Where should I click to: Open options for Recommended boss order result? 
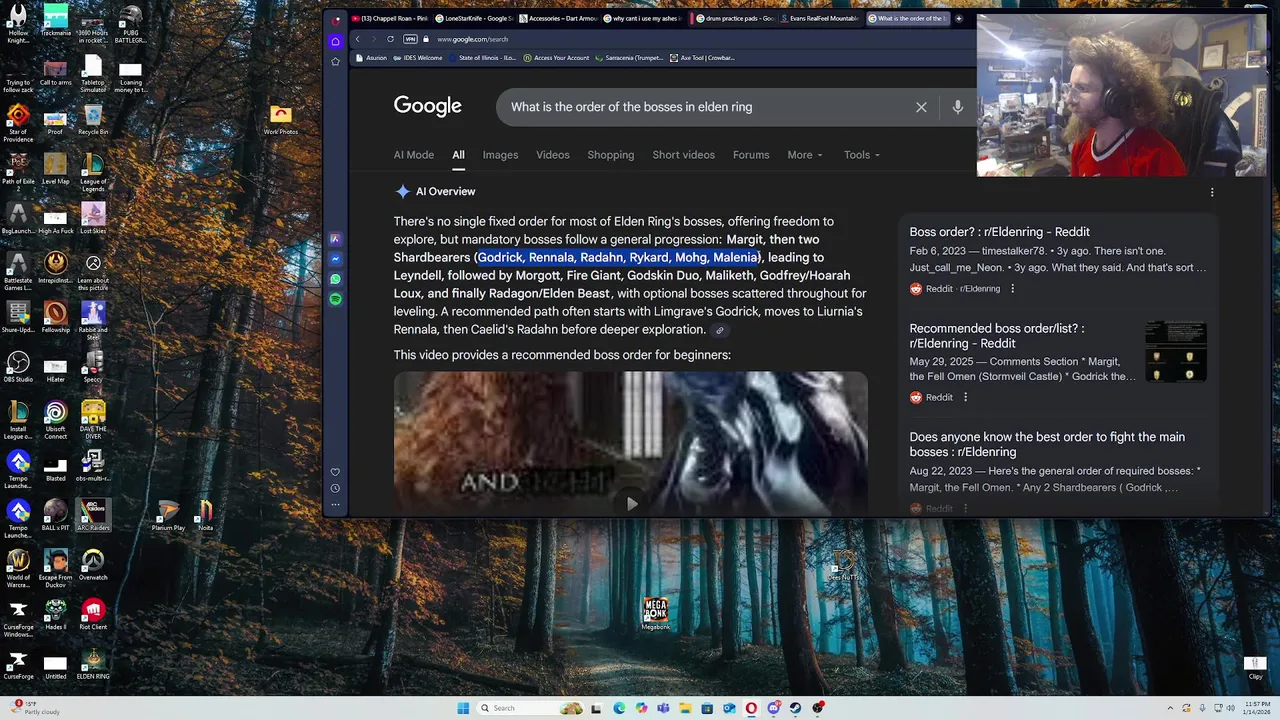click(965, 397)
